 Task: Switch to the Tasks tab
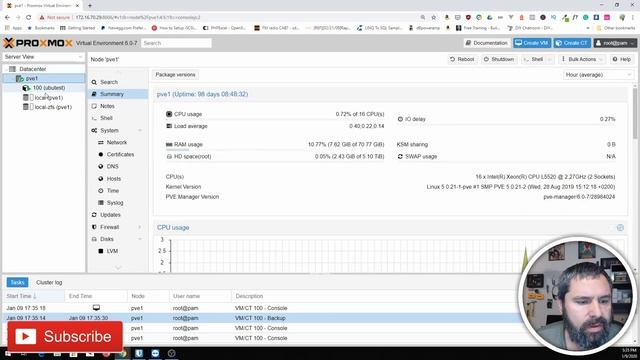17,282
